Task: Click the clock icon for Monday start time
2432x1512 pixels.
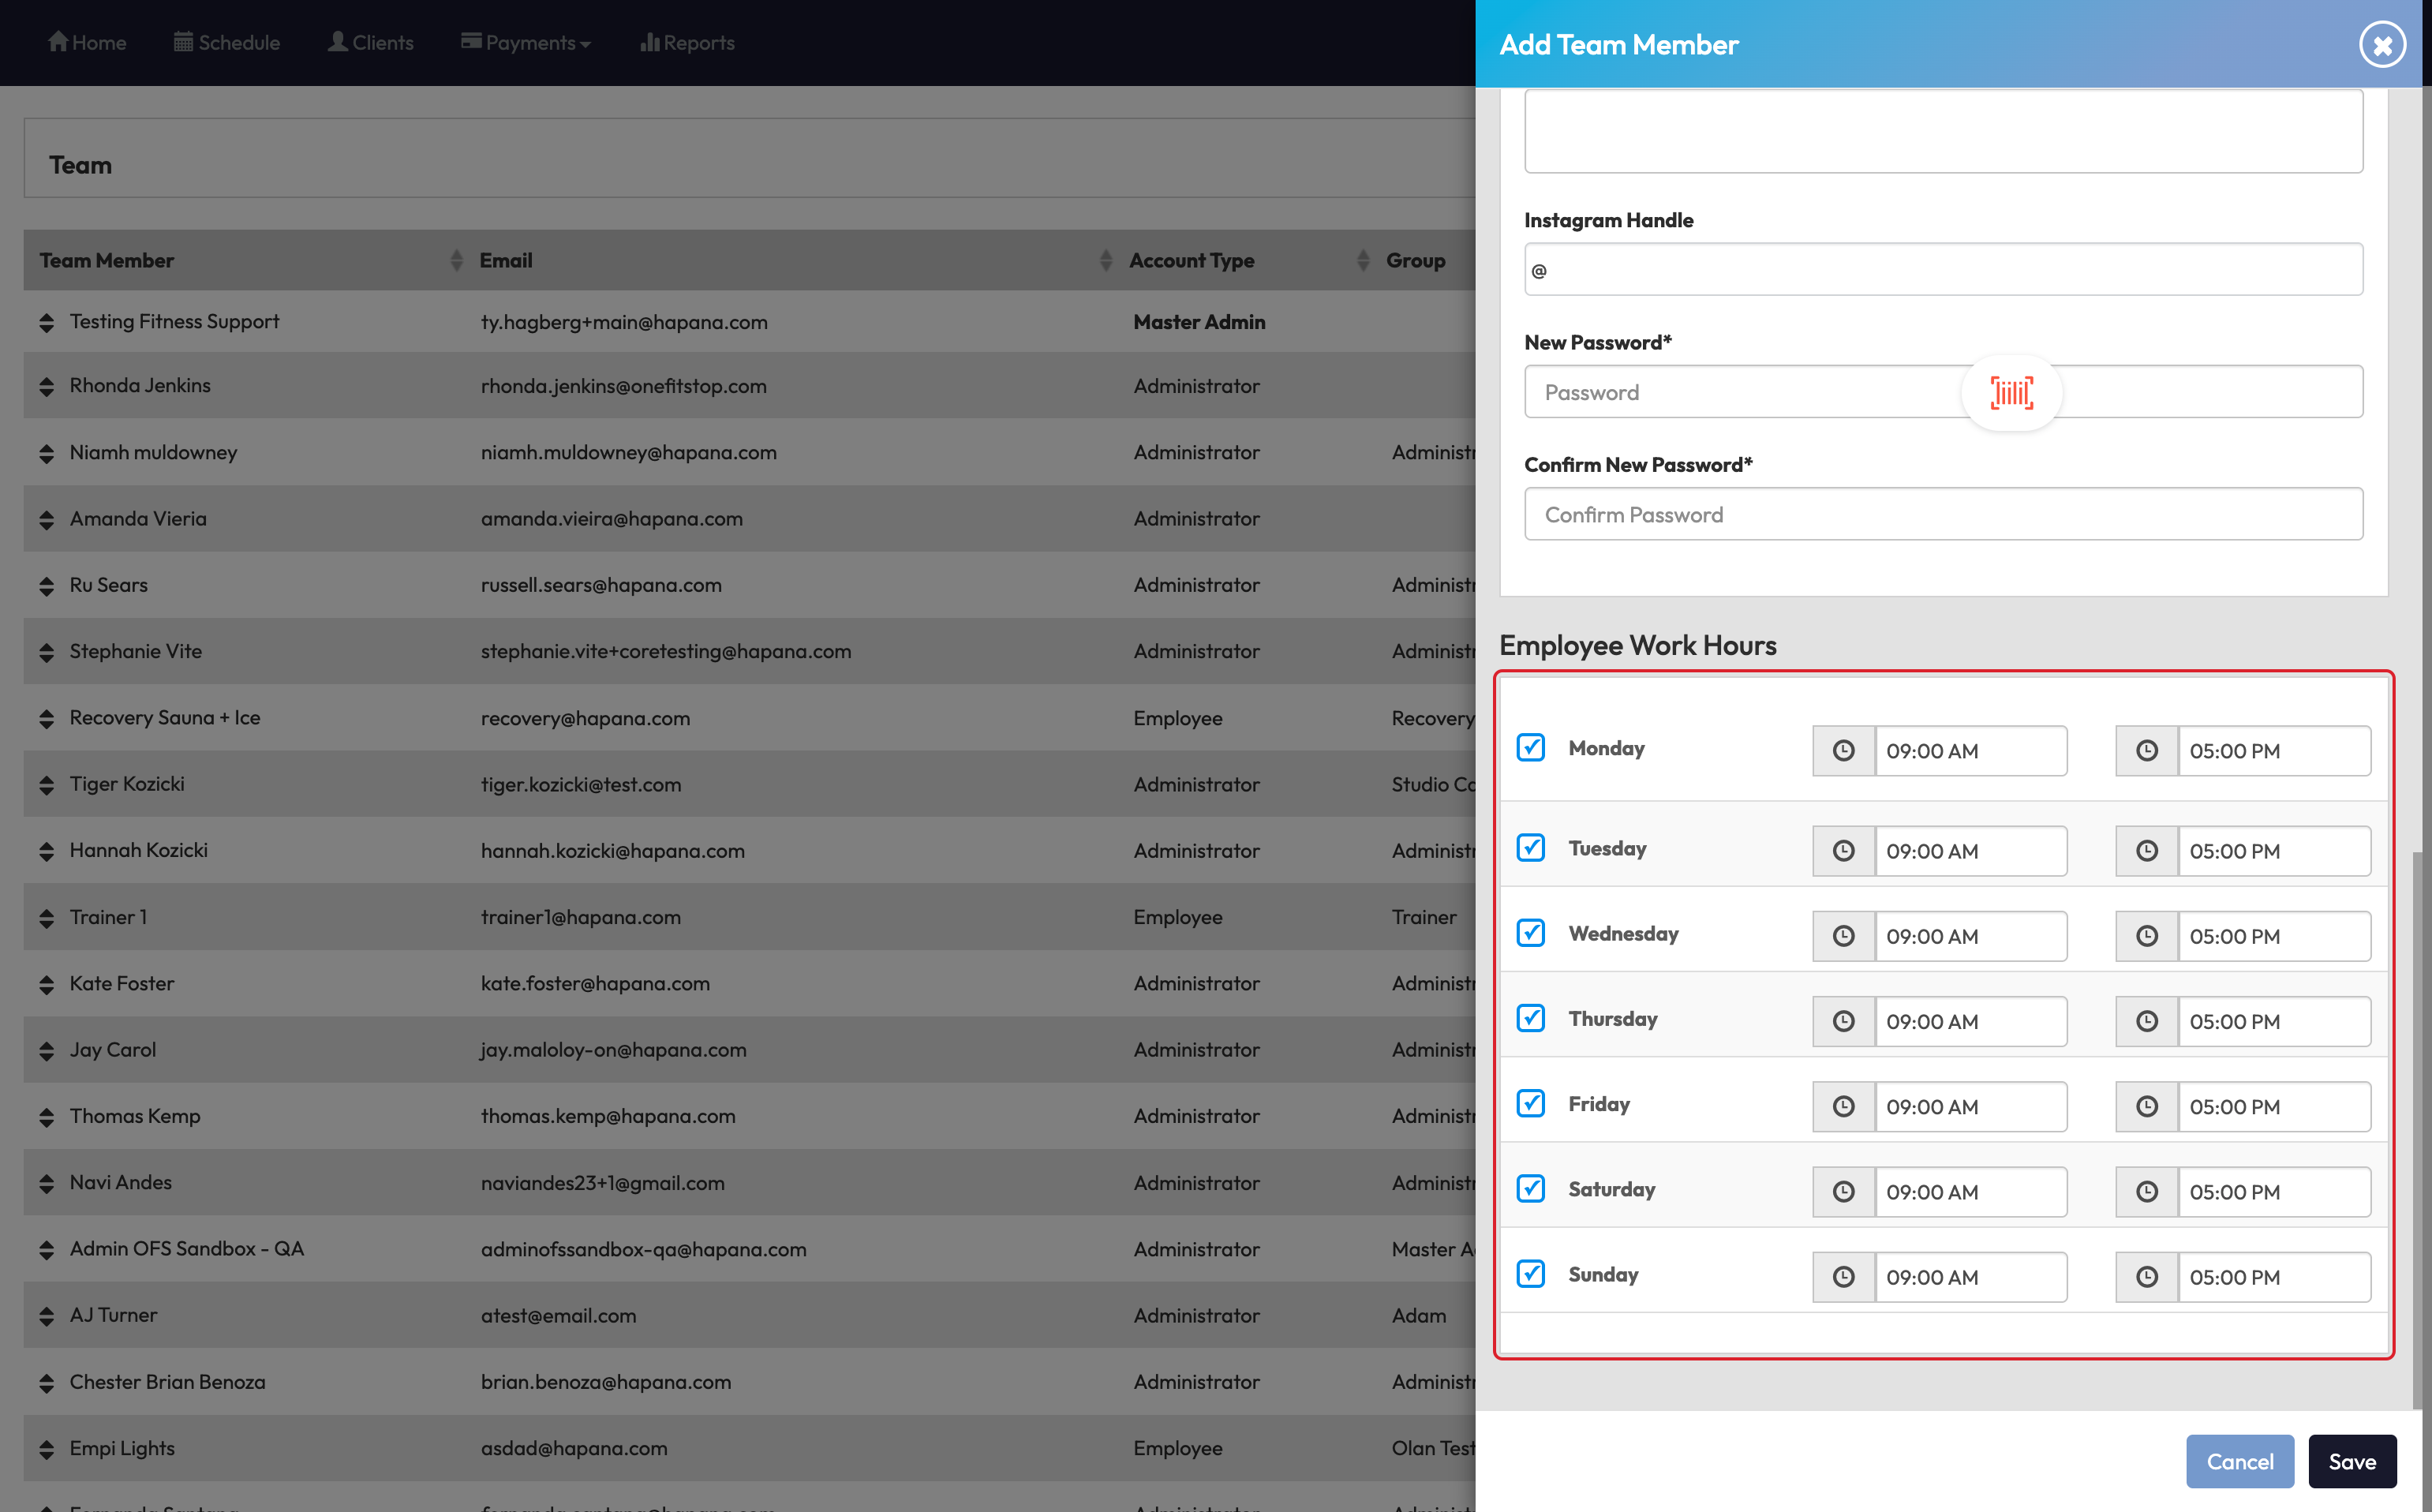Action: coord(1843,751)
